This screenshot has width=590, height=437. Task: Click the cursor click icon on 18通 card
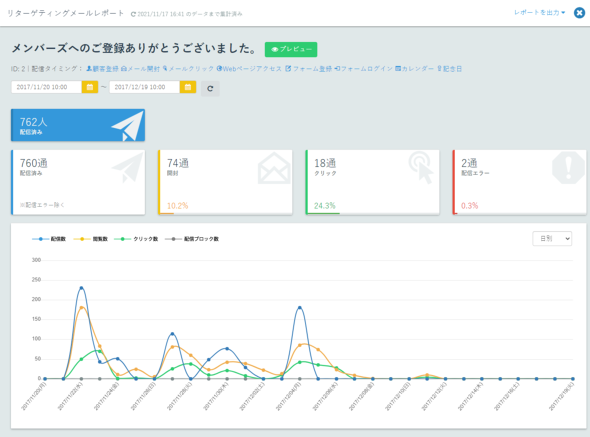(x=421, y=167)
